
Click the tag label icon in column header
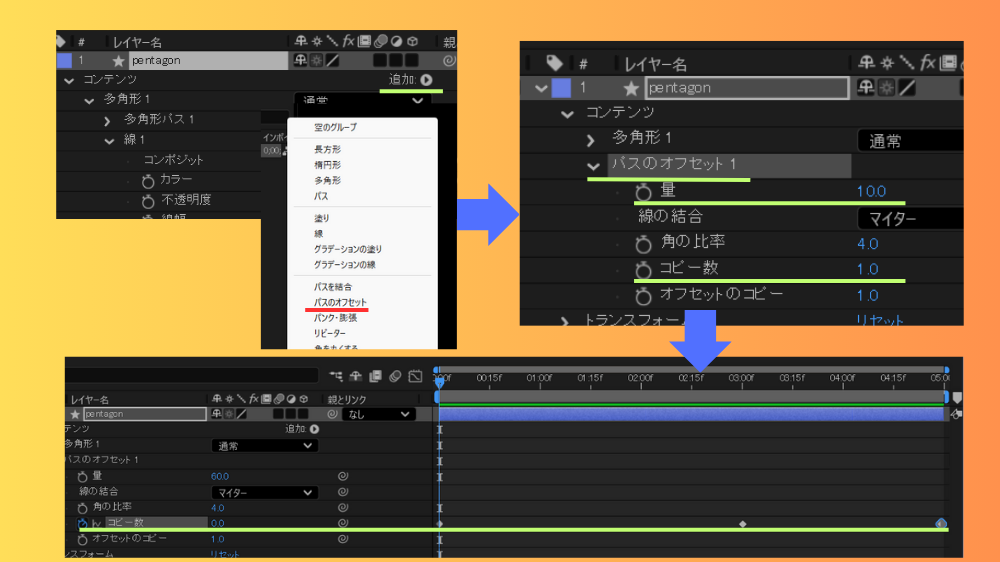click(554, 63)
